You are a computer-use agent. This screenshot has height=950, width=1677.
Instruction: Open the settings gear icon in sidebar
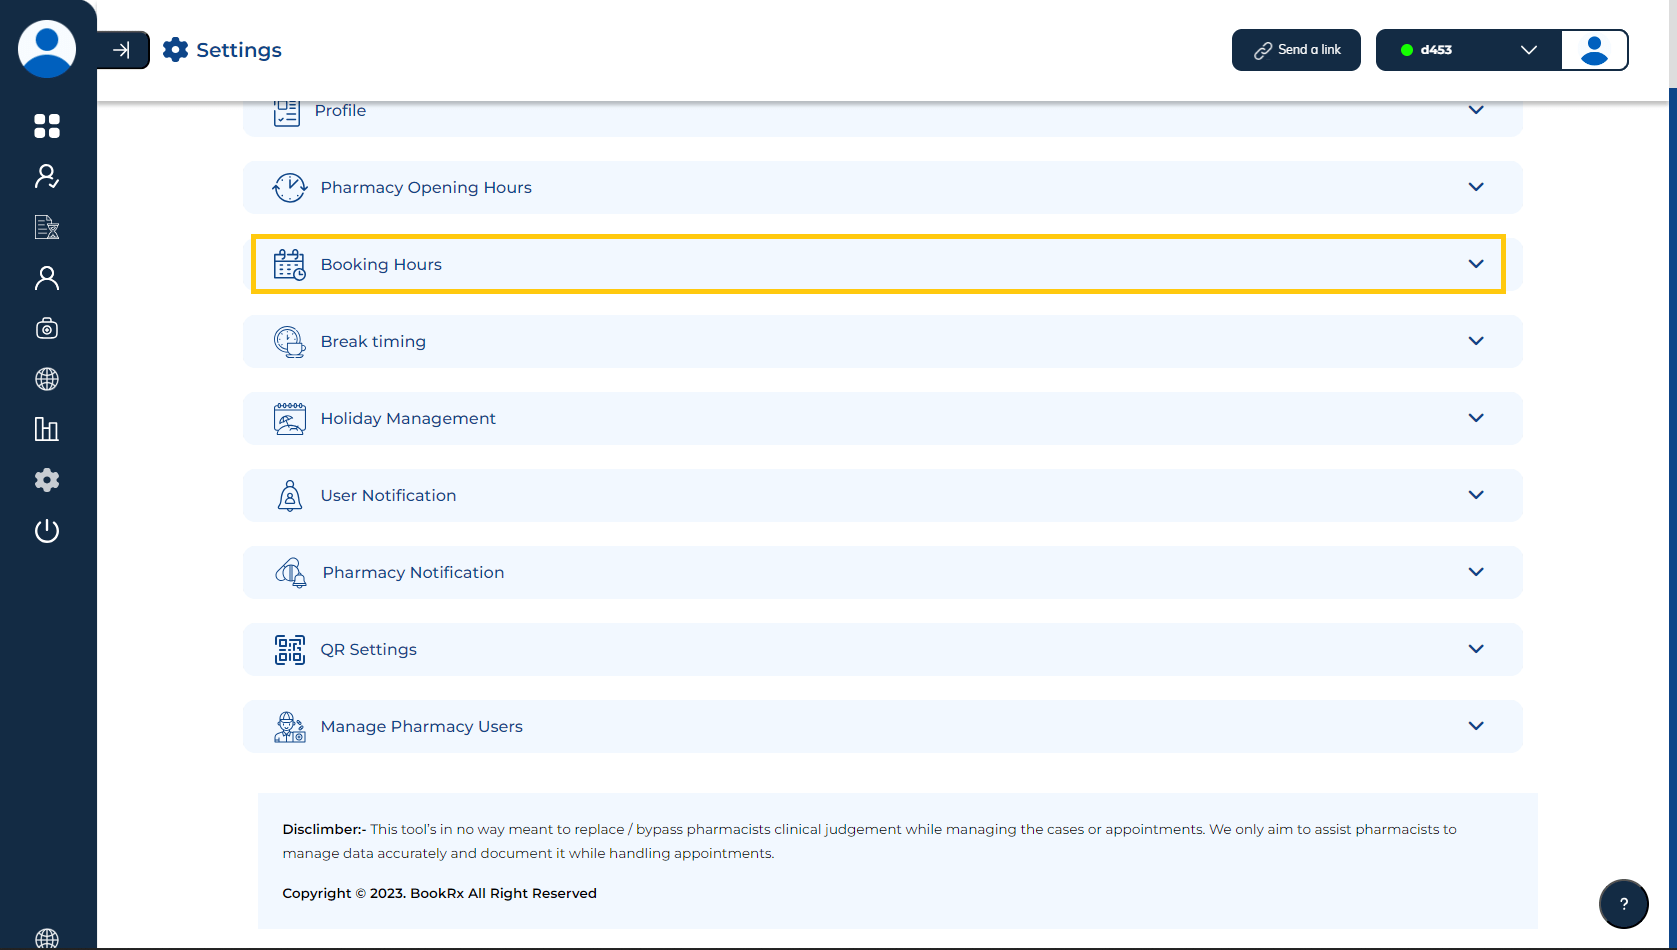[47, 480]
